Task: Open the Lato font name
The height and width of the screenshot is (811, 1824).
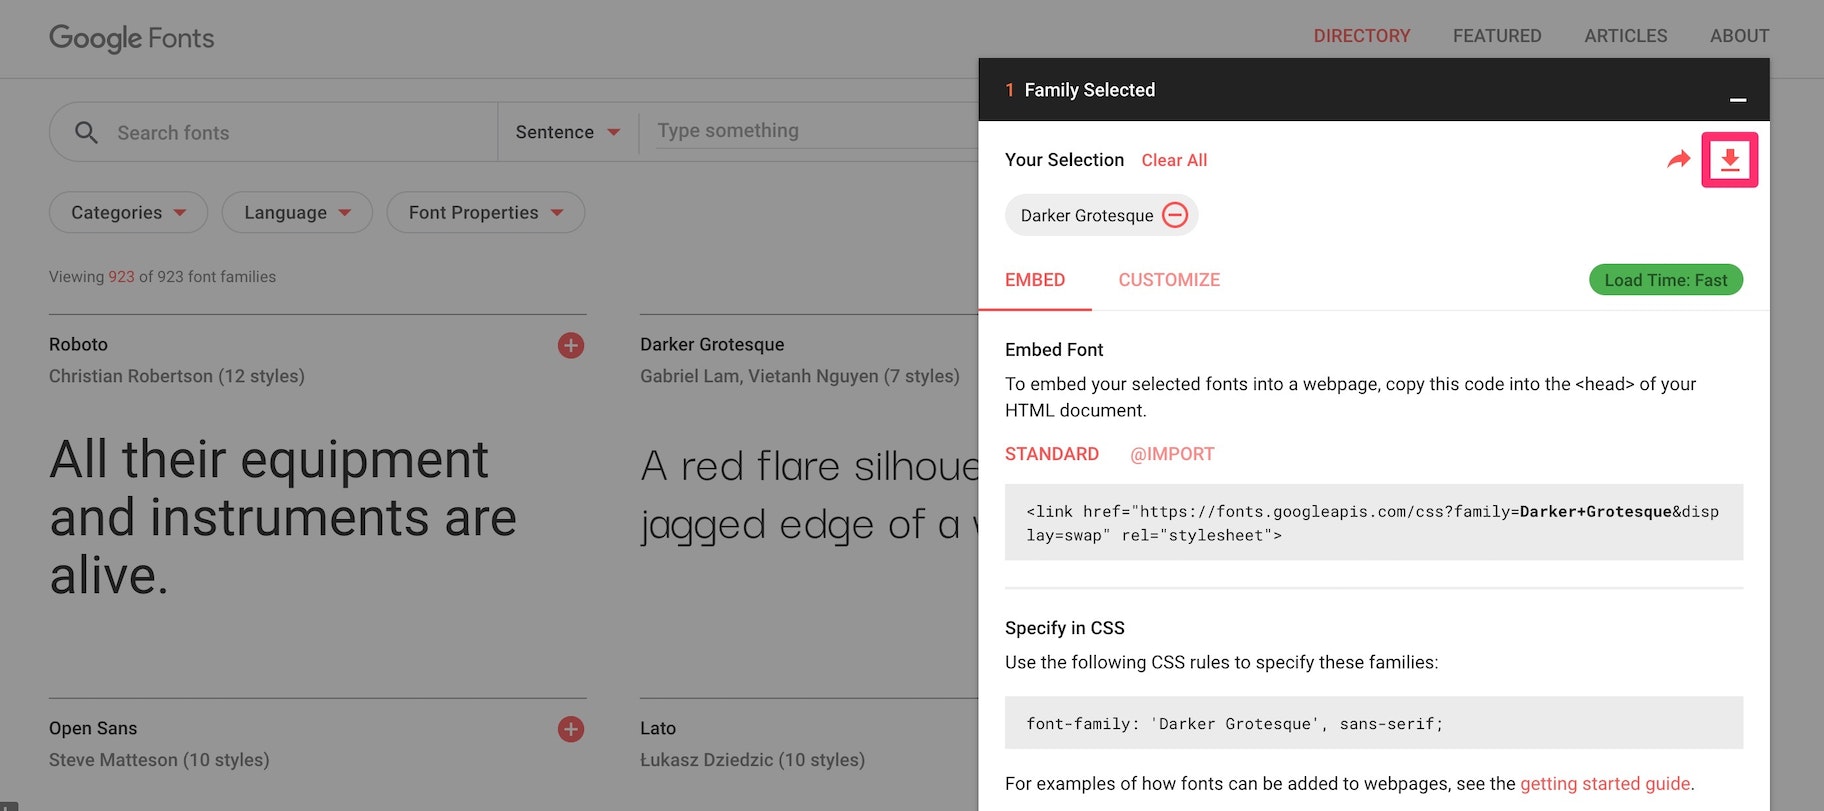Action: pos(658,728)
